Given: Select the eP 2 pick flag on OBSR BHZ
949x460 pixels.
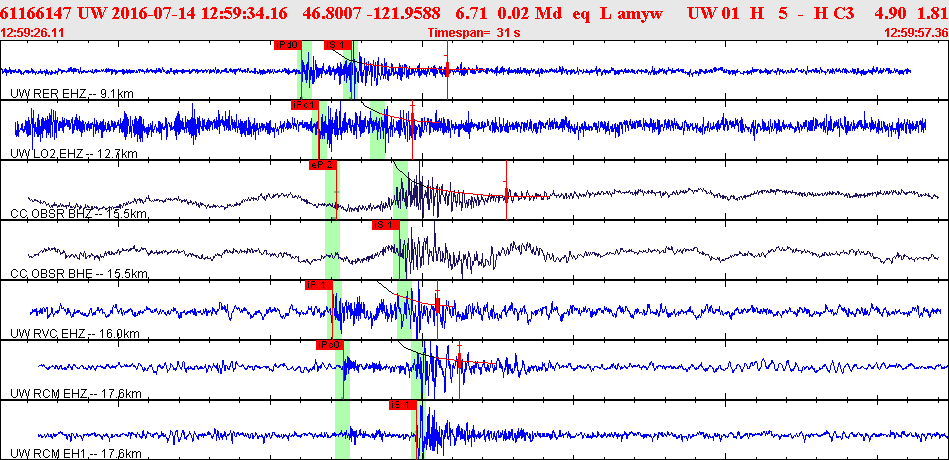Looking at the screenshot, I should tap(323, 165).
